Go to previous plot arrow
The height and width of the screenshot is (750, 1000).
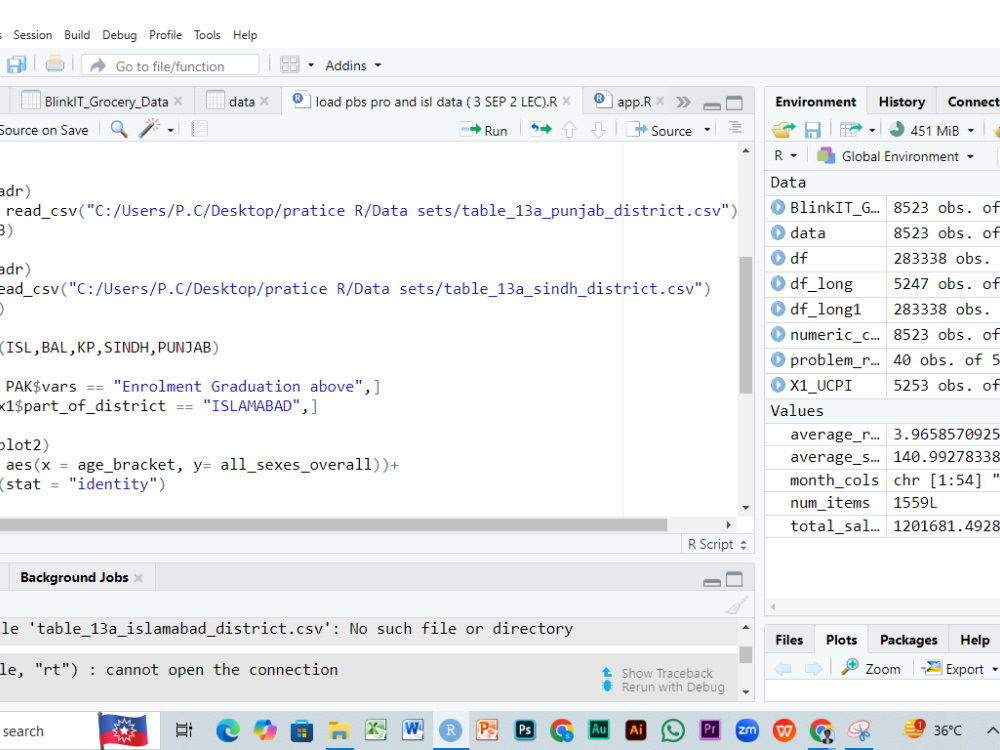tap(783, 668)
